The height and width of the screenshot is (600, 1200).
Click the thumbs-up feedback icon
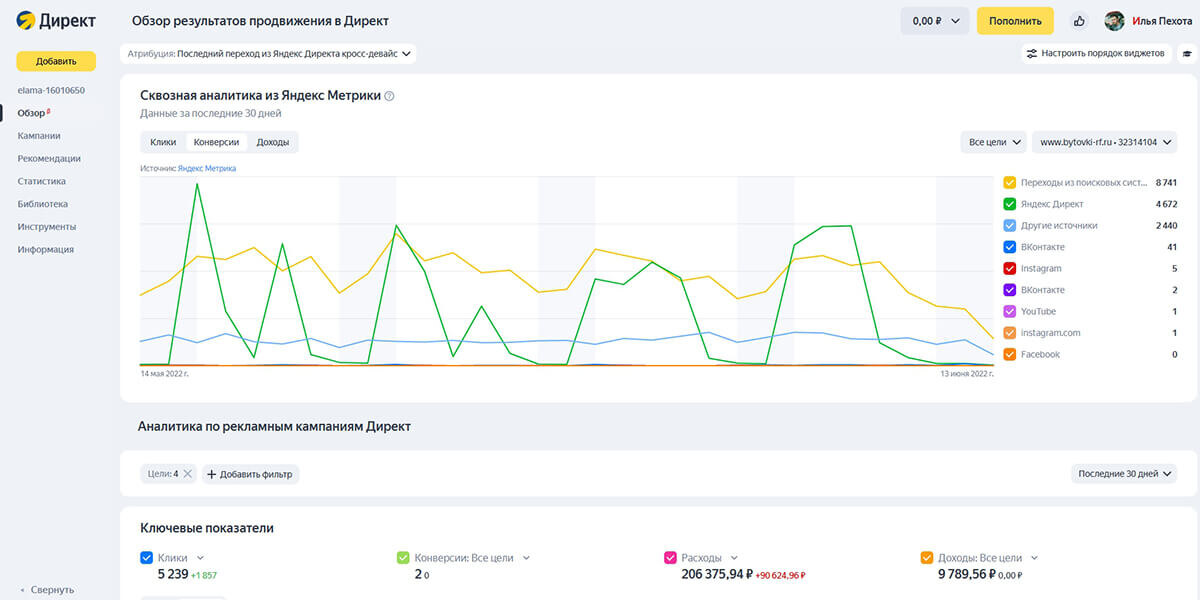pos(1079,21)
